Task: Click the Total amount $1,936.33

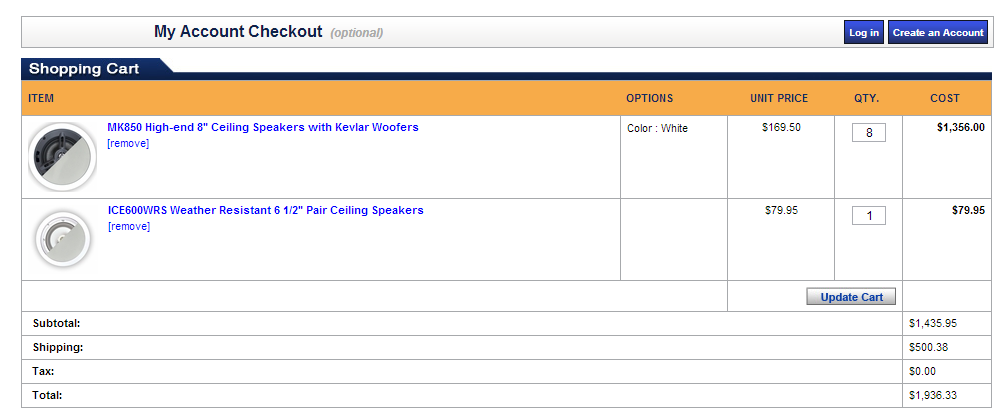Action: point(932,395)
